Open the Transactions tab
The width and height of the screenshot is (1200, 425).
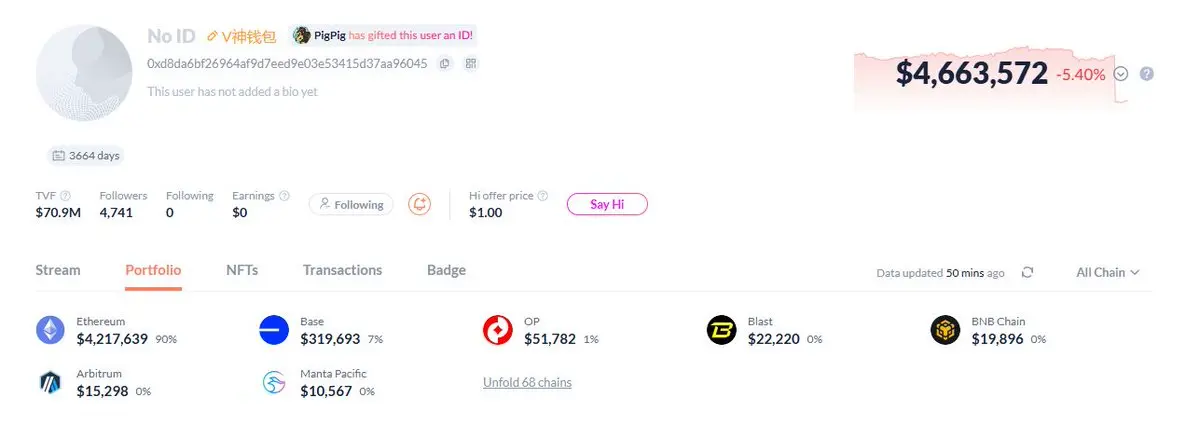[342, 270]
